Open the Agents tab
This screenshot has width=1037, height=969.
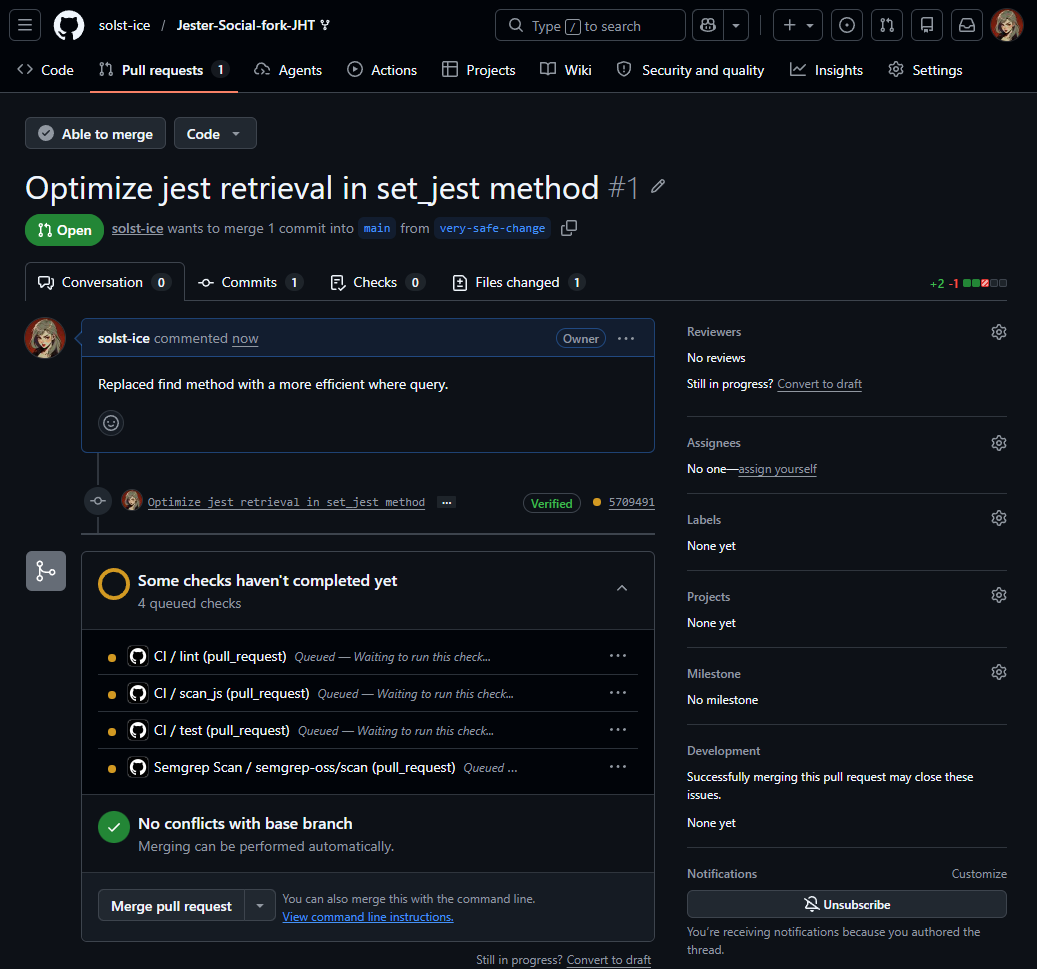[288, 70]
